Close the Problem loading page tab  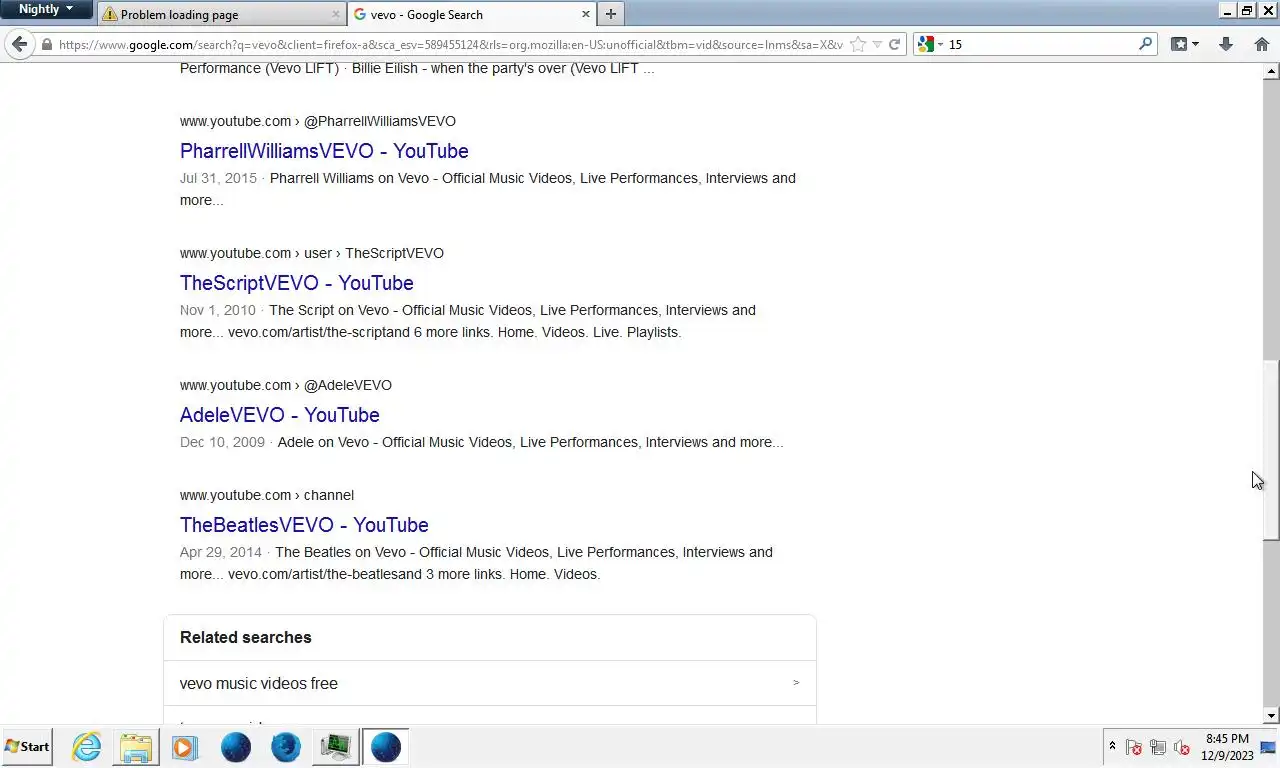(x=335, y=14)
